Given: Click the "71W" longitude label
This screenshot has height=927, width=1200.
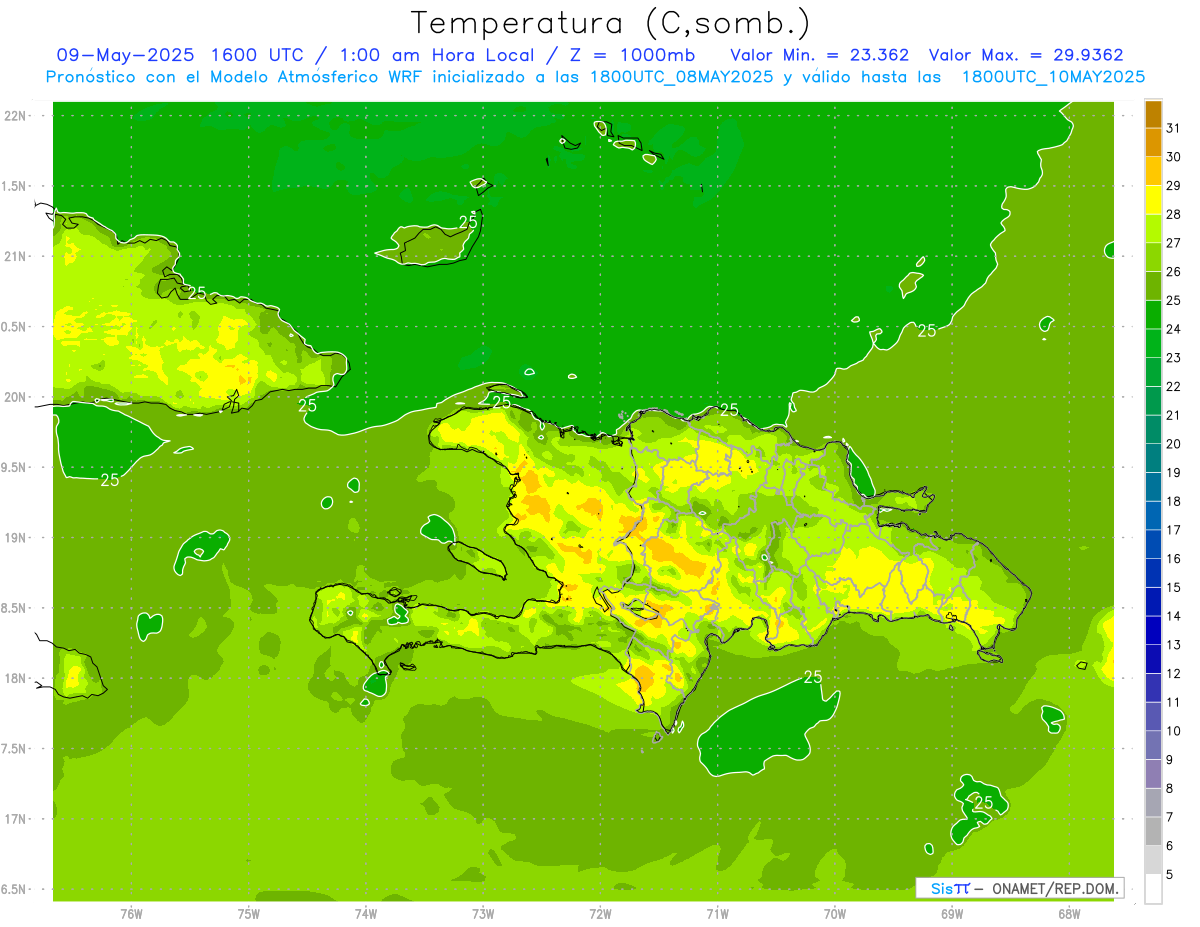Looking at the screenshot, I should (x=717, y=913).
